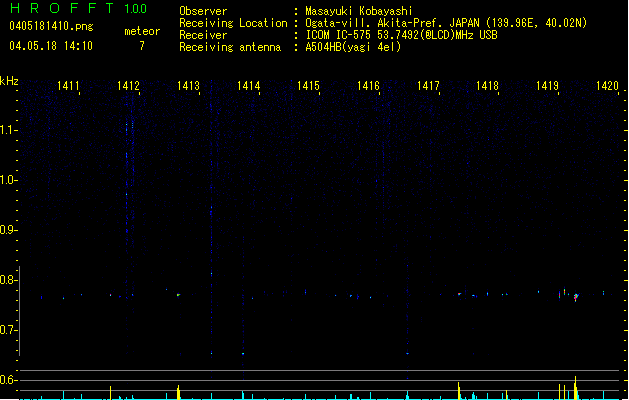Click the timestamp 04.05.18 14:10
Image resolution: width=629 pixels, height=400 pixels.
(x=51, y=46)
